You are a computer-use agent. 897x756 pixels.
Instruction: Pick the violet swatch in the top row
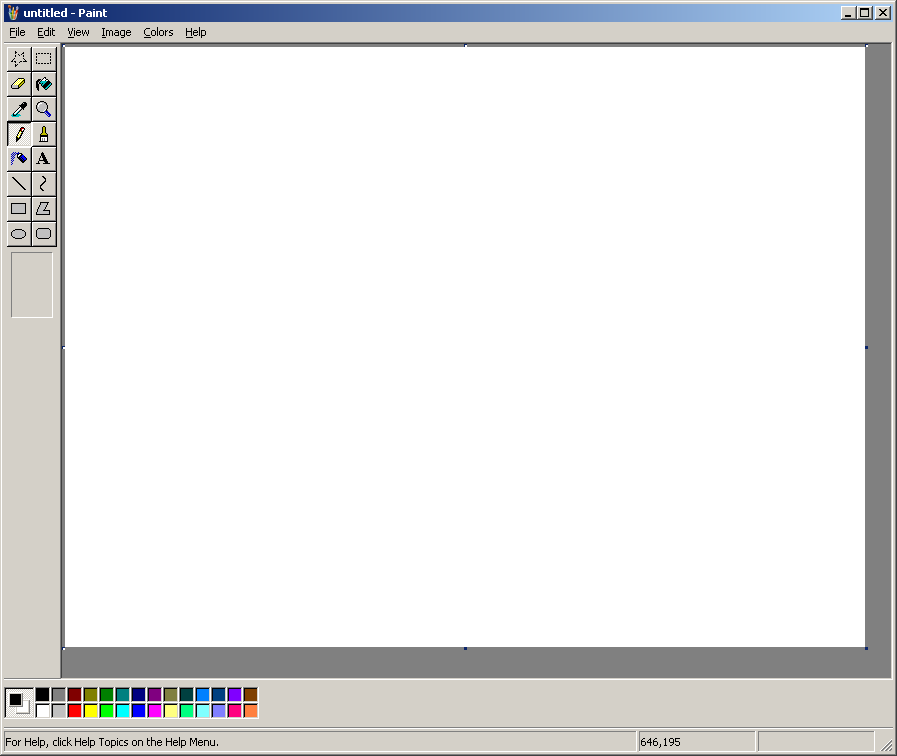pos(235,695)
